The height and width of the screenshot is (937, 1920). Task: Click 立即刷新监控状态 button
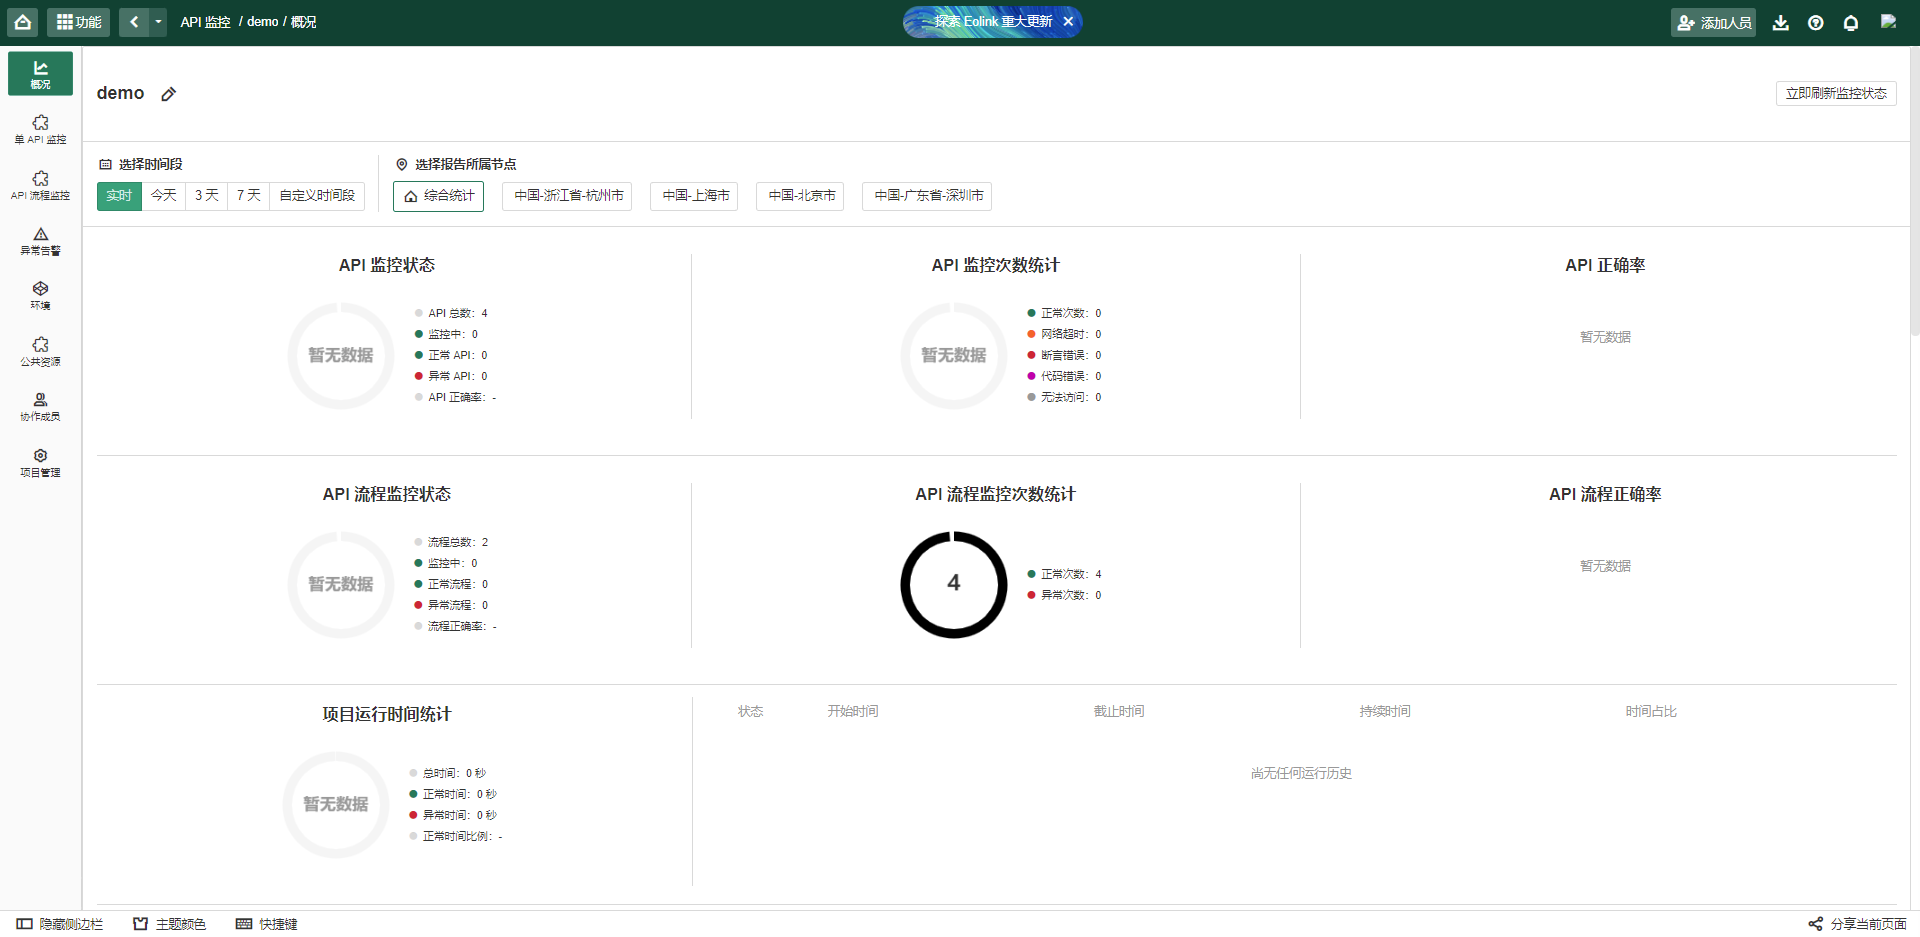(x=1835, y=93)
